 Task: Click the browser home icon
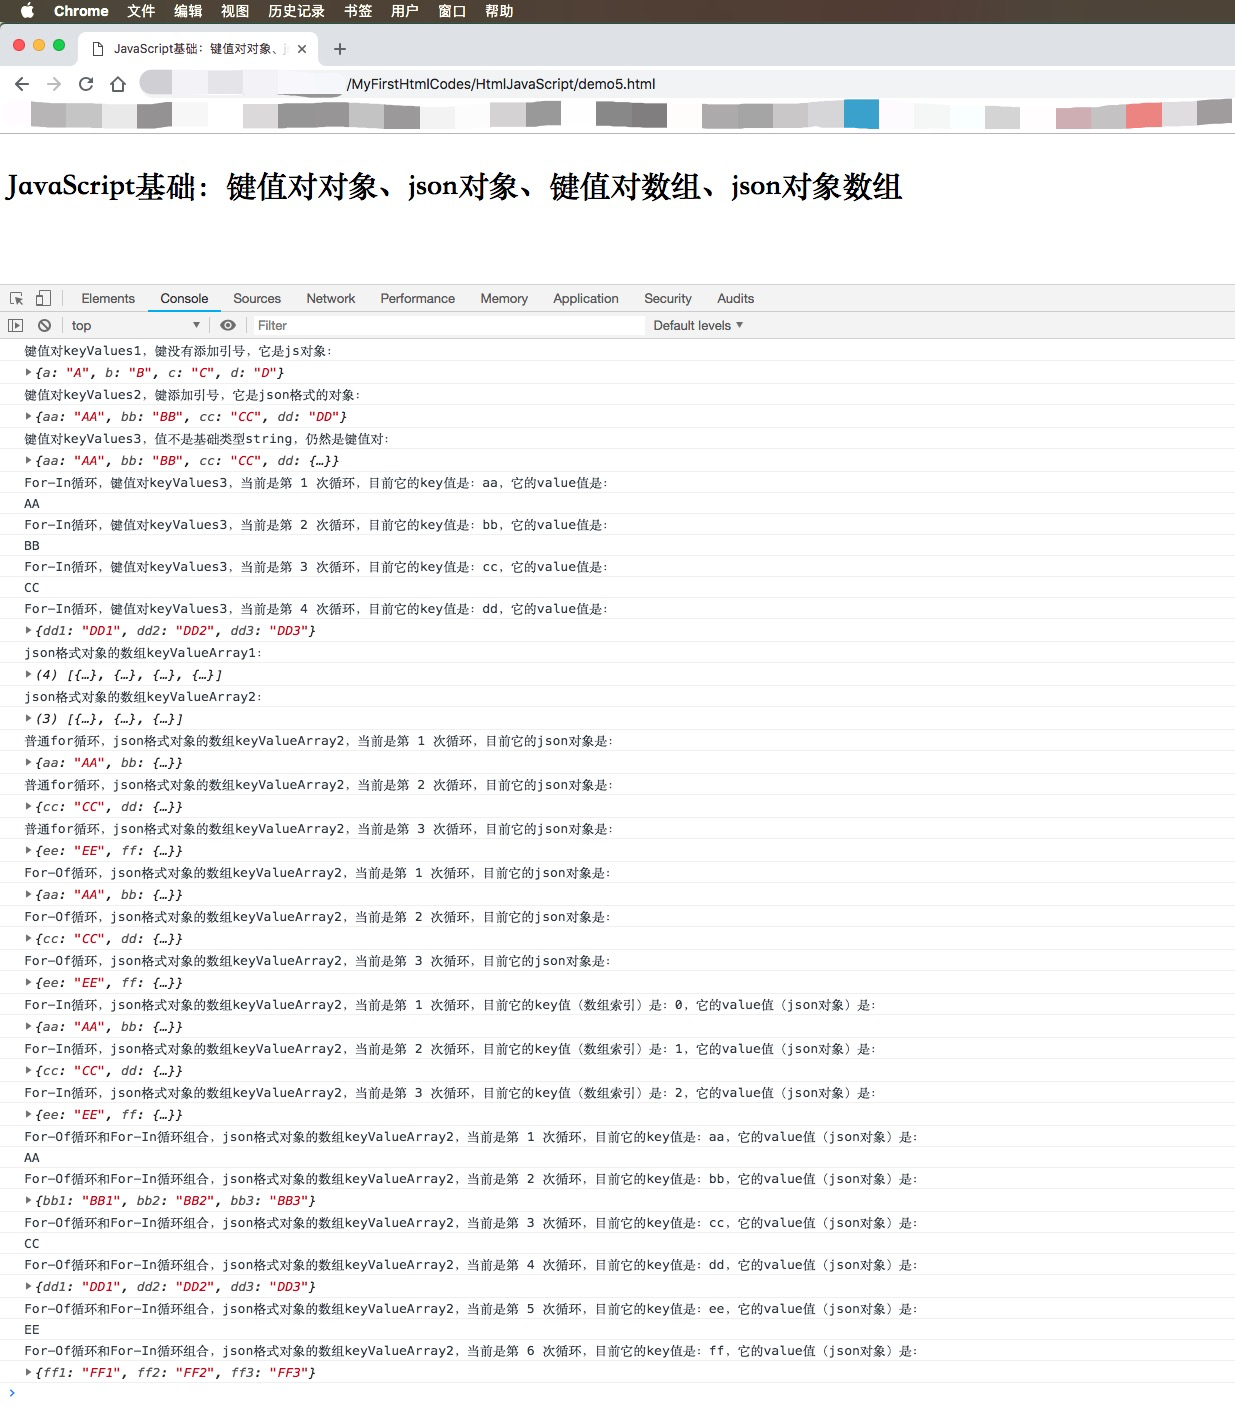119,84
